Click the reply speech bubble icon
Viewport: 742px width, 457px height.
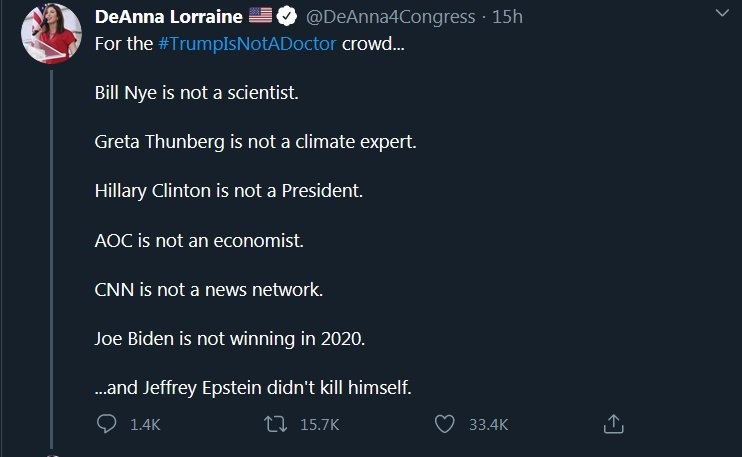tap(106, 424)
